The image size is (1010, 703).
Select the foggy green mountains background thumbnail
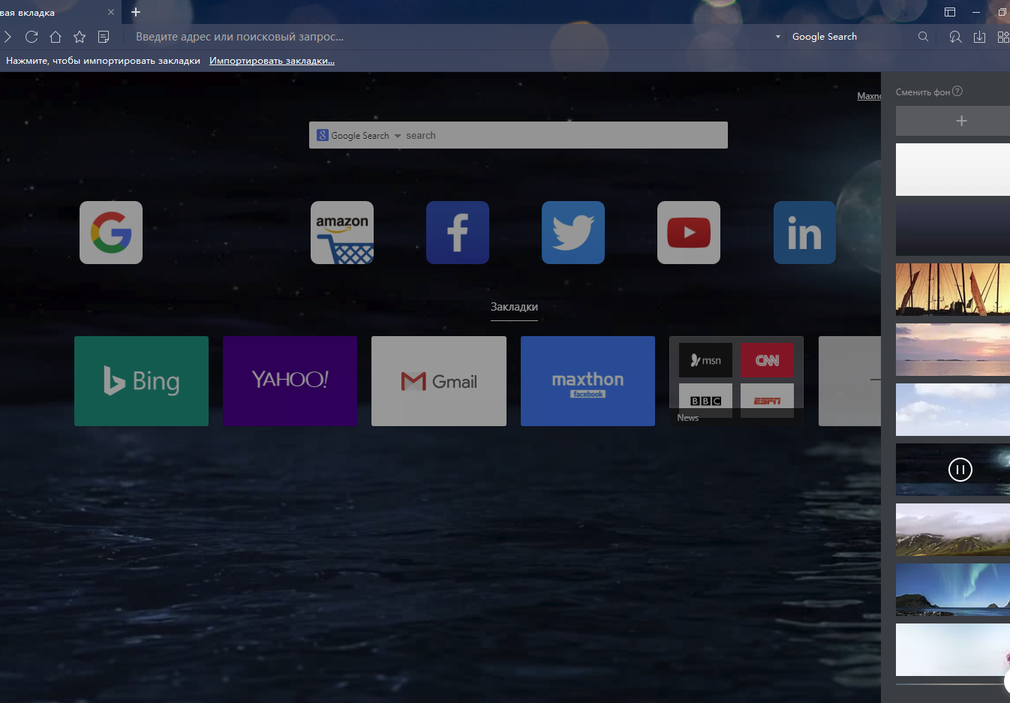click(953, 529)
